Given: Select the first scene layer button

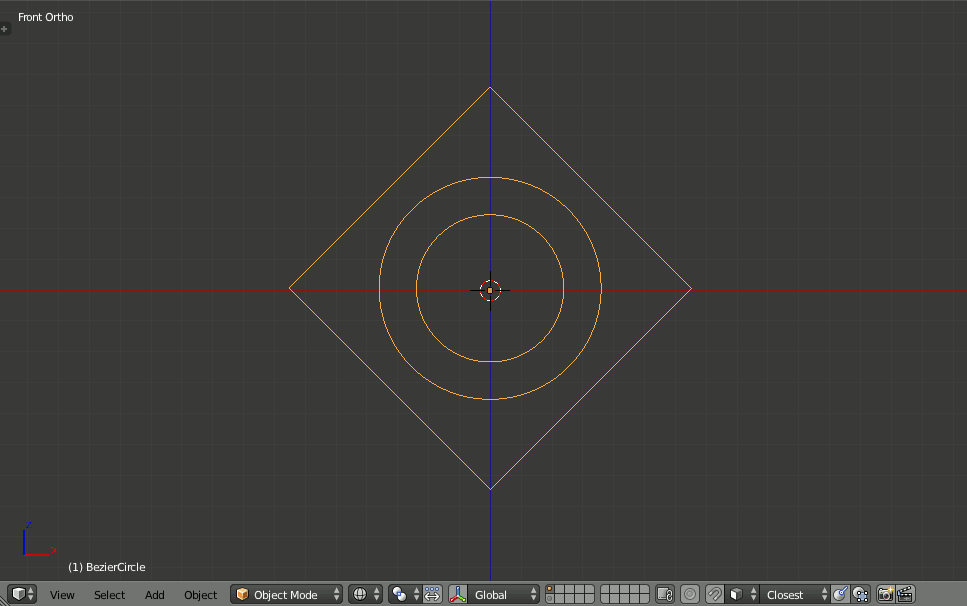Looking at the screenshot, I should pyautogui.click(x=550, y=590).
